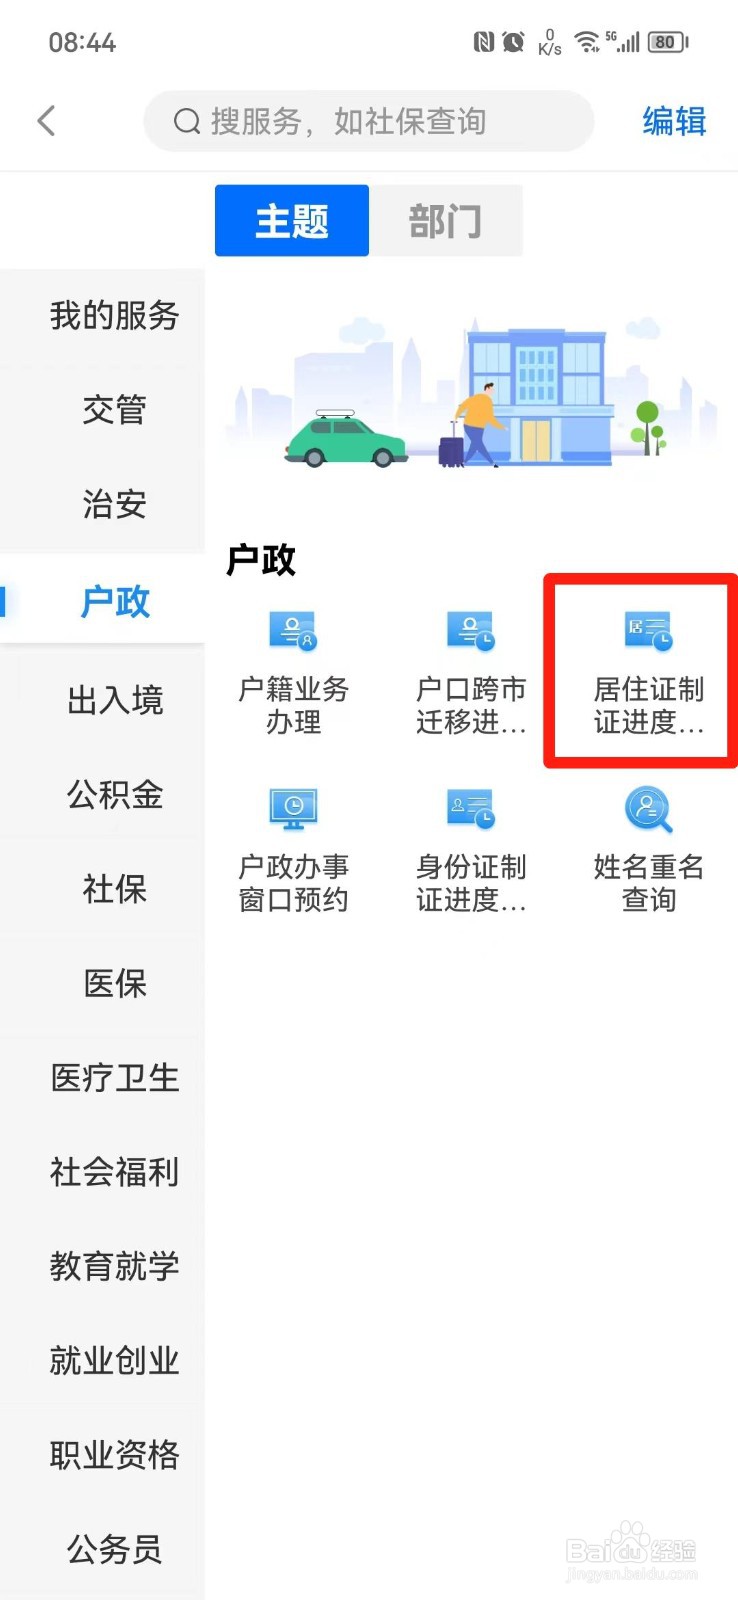Tap the 编辑 button

(674, 121)
